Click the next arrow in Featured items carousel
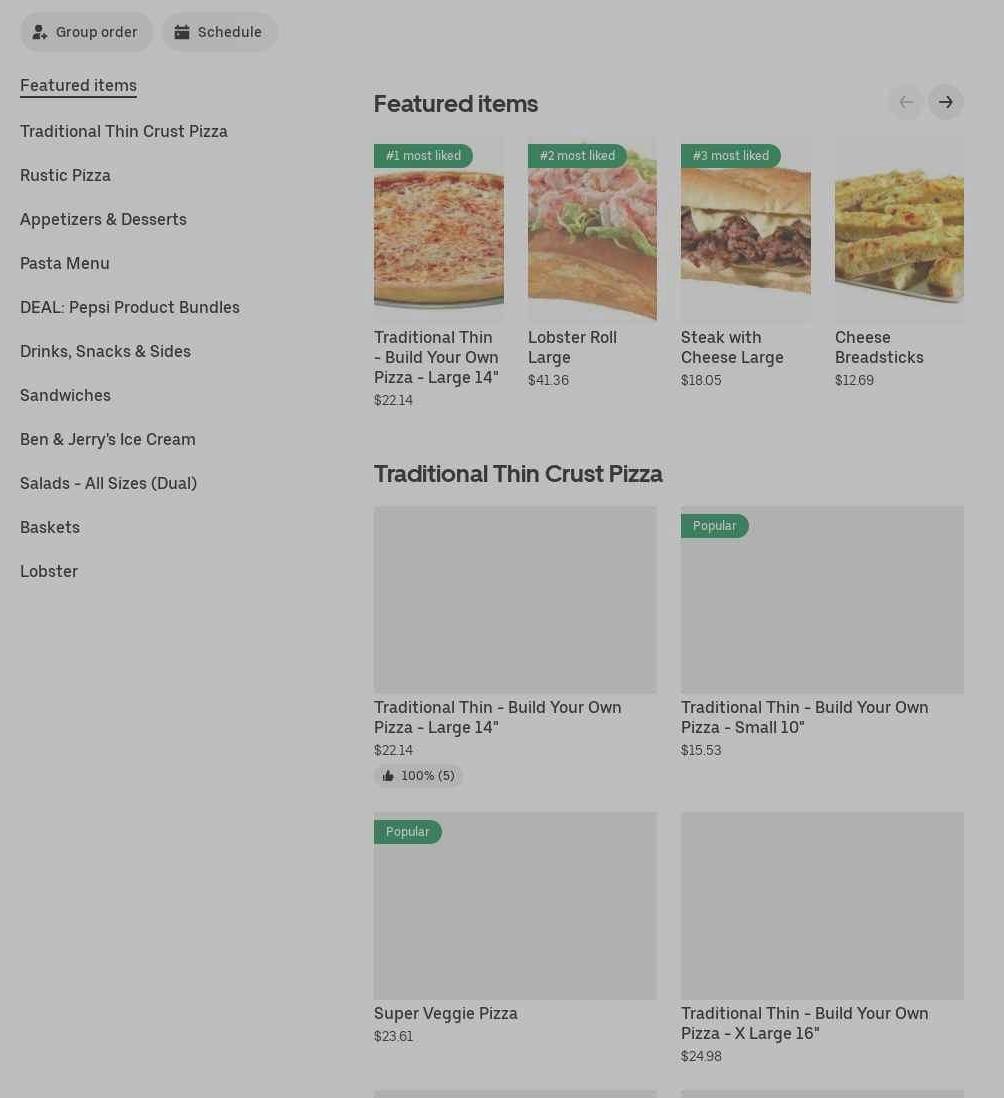Screen dimensions: 1004x1098 click(945, 102)
